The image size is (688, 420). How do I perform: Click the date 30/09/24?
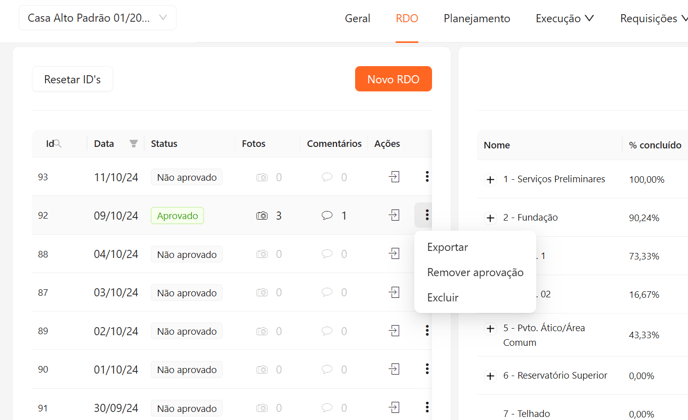click(116, 408)
